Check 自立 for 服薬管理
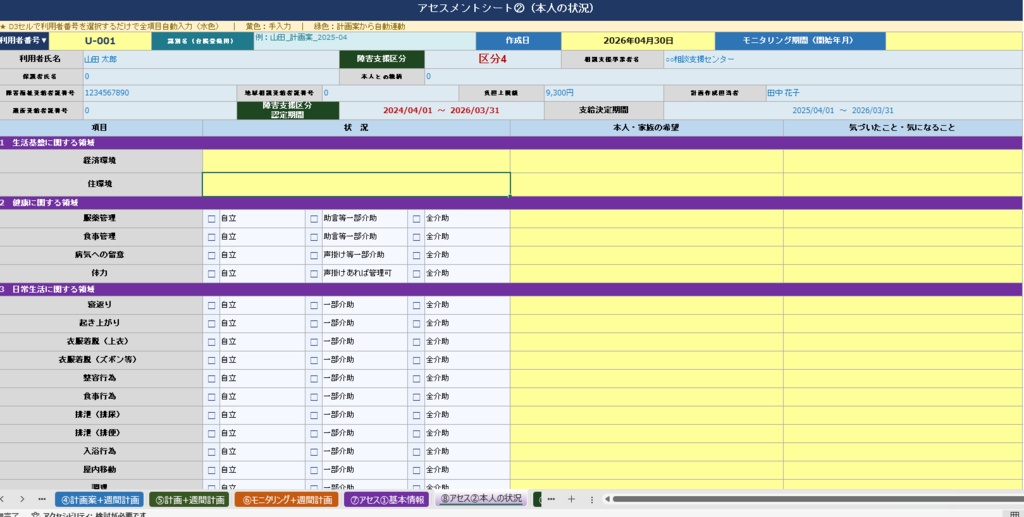 pos(211,219)
